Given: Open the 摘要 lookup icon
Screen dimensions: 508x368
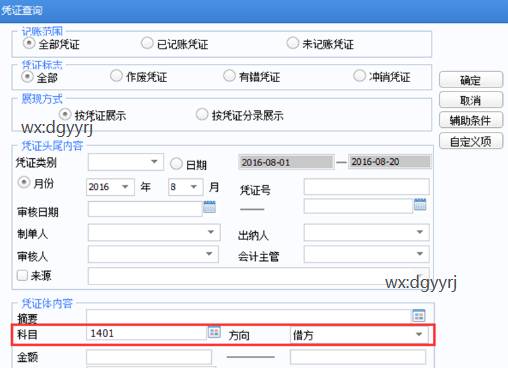Looking at the screenshot, I should point(418,315).
